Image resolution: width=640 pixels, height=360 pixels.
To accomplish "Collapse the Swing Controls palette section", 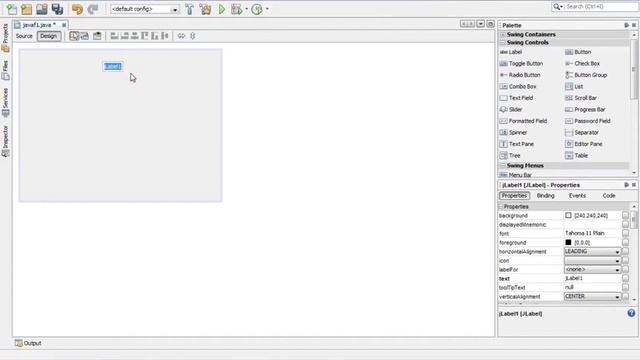I will [x=503, y=42].
